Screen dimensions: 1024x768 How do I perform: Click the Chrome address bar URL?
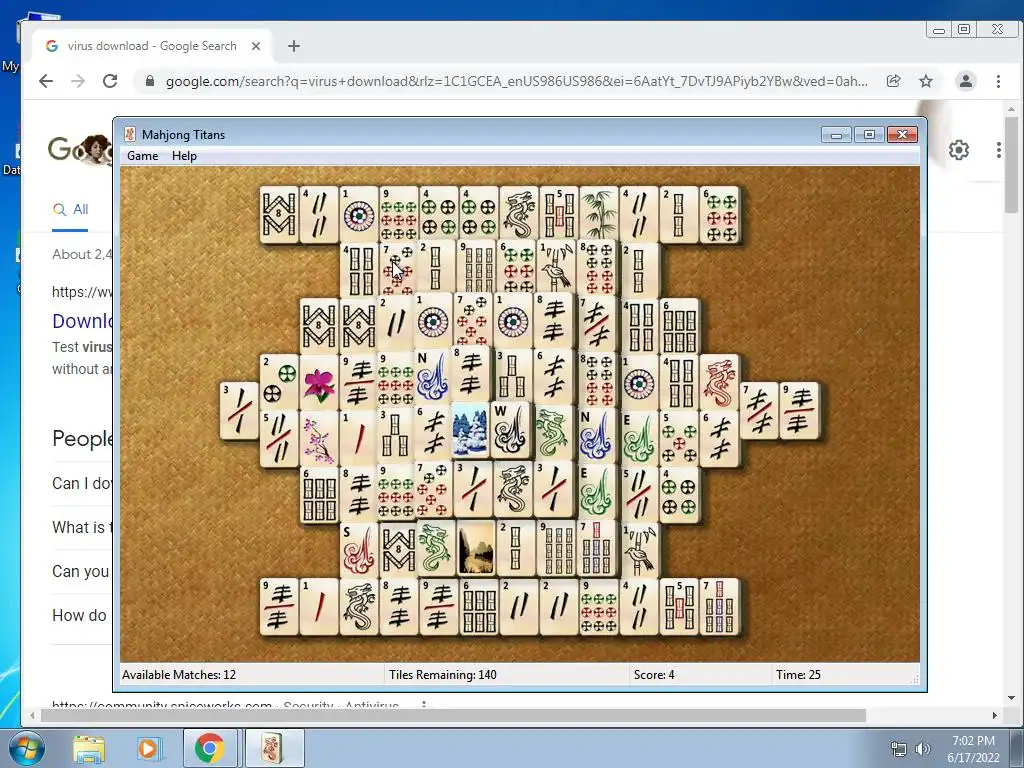coord(516,81)
